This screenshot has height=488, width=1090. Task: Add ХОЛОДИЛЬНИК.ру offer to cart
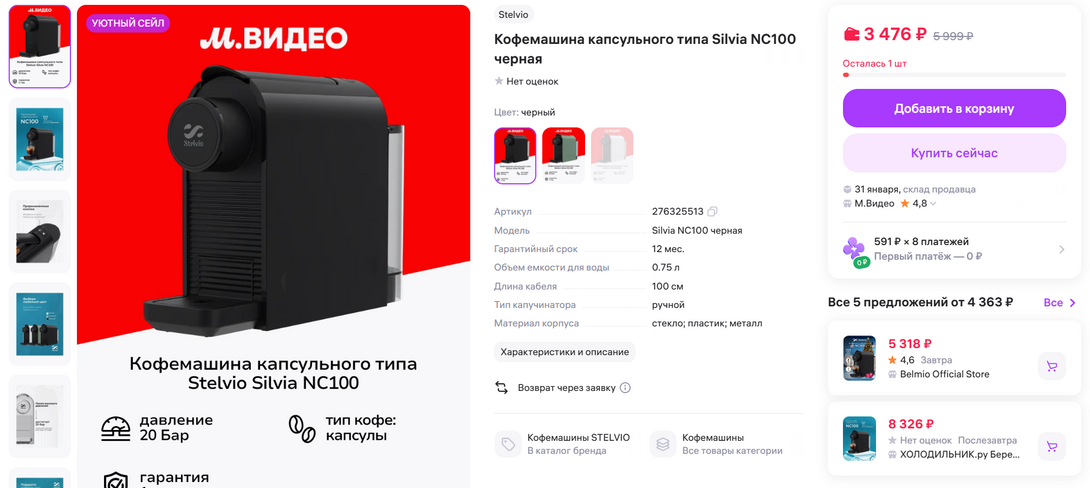(x=1052, y=446)
